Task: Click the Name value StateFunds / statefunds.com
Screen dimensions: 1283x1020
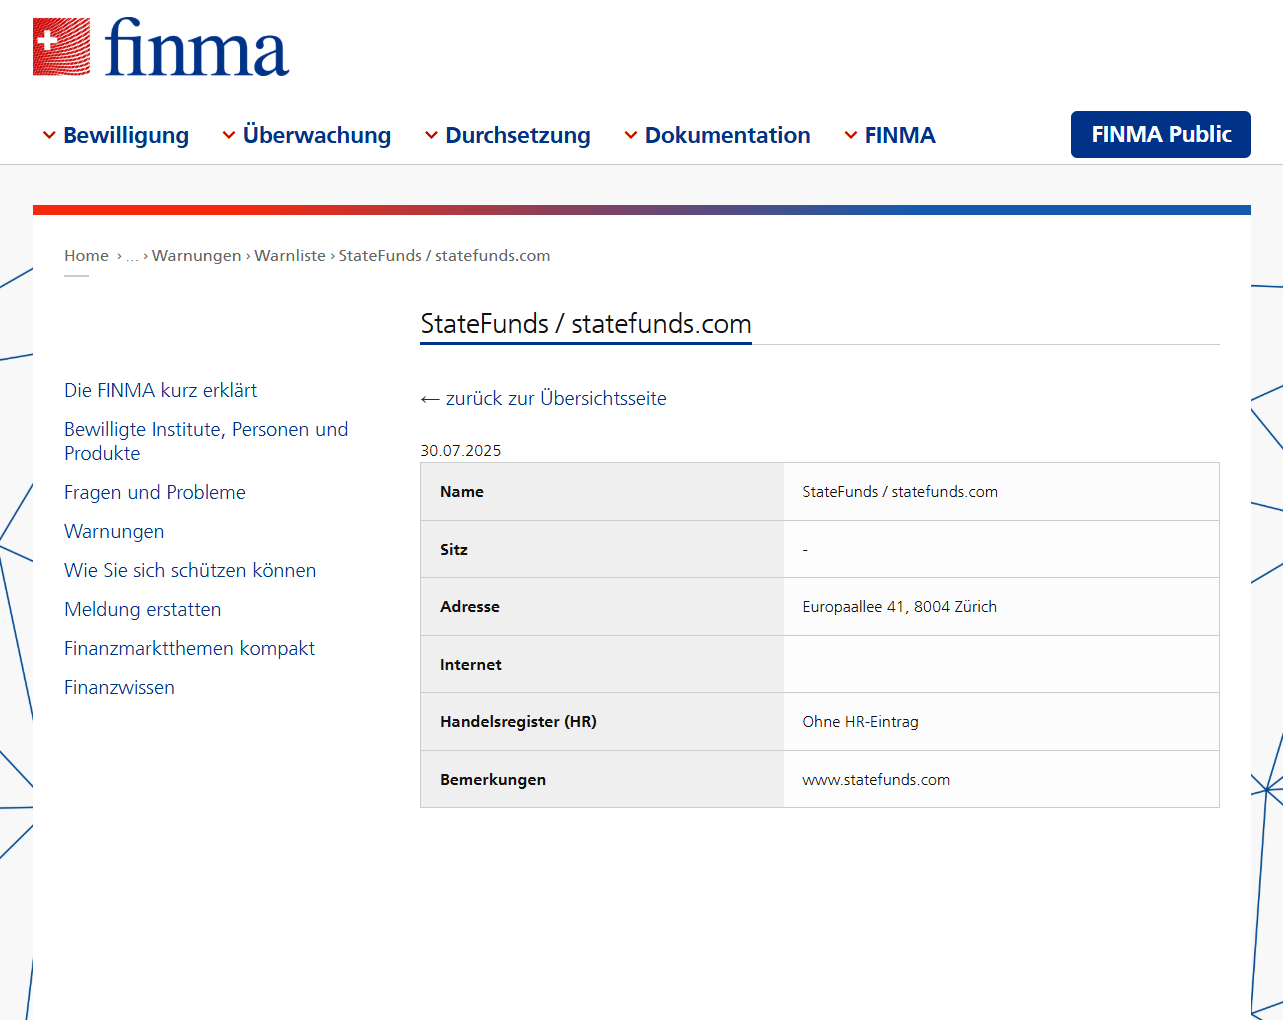Action: pos(900,492)
